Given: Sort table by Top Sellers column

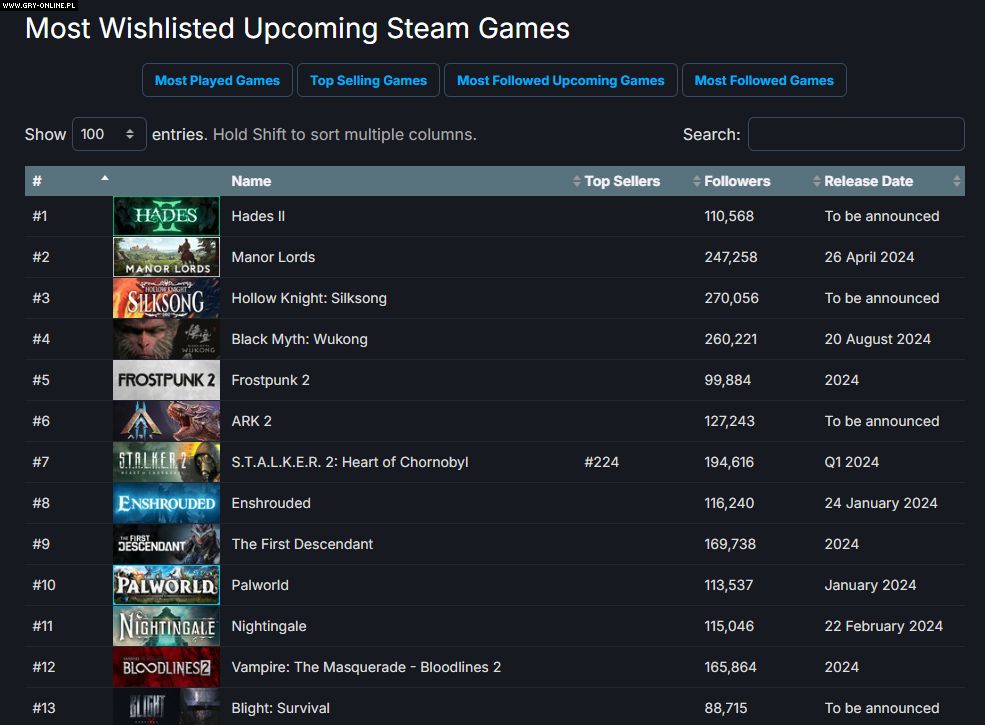Looking at the screenshot, I should [622, 181].
